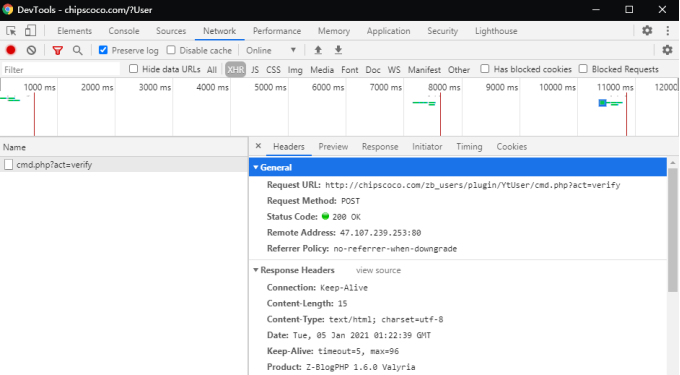The width and height of the screenshot is (680, 375).
Task: Filter requests by Font
Action: (350, 69)
